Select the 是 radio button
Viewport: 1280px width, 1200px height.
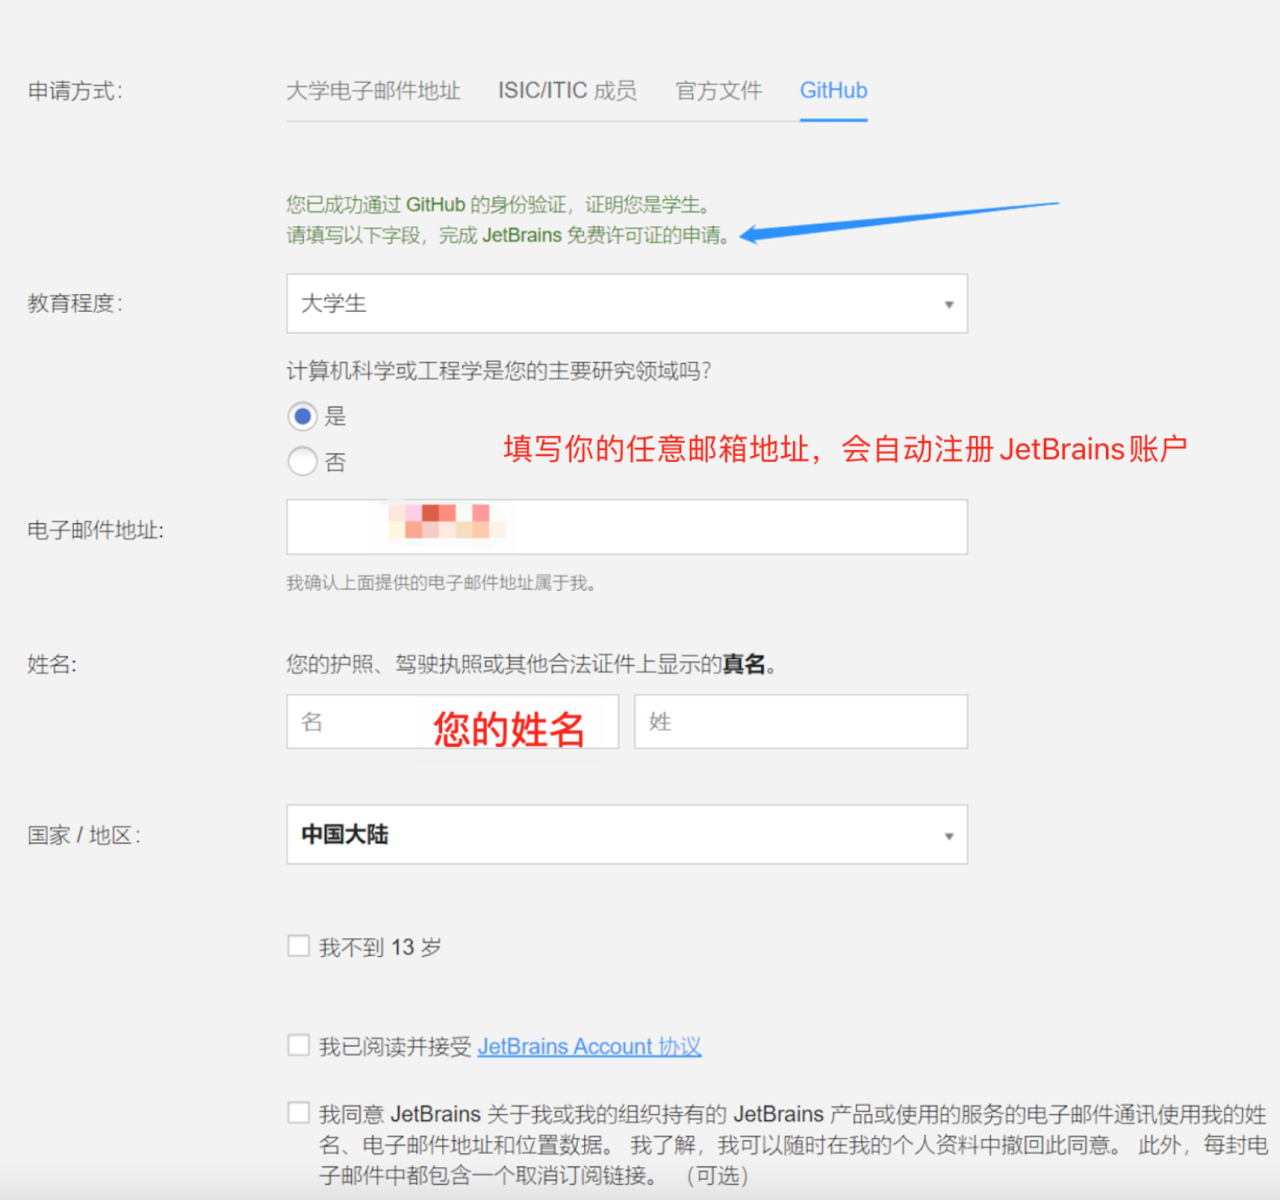pyautogui.click(x=302, y=416)
